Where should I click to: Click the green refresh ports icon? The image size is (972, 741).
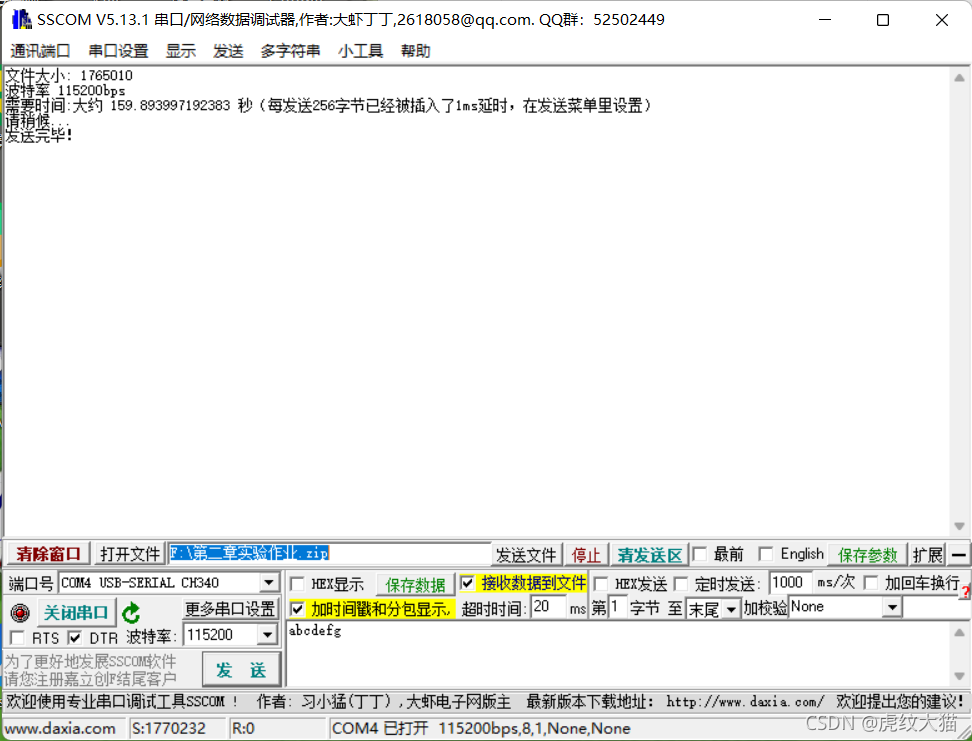133,612
